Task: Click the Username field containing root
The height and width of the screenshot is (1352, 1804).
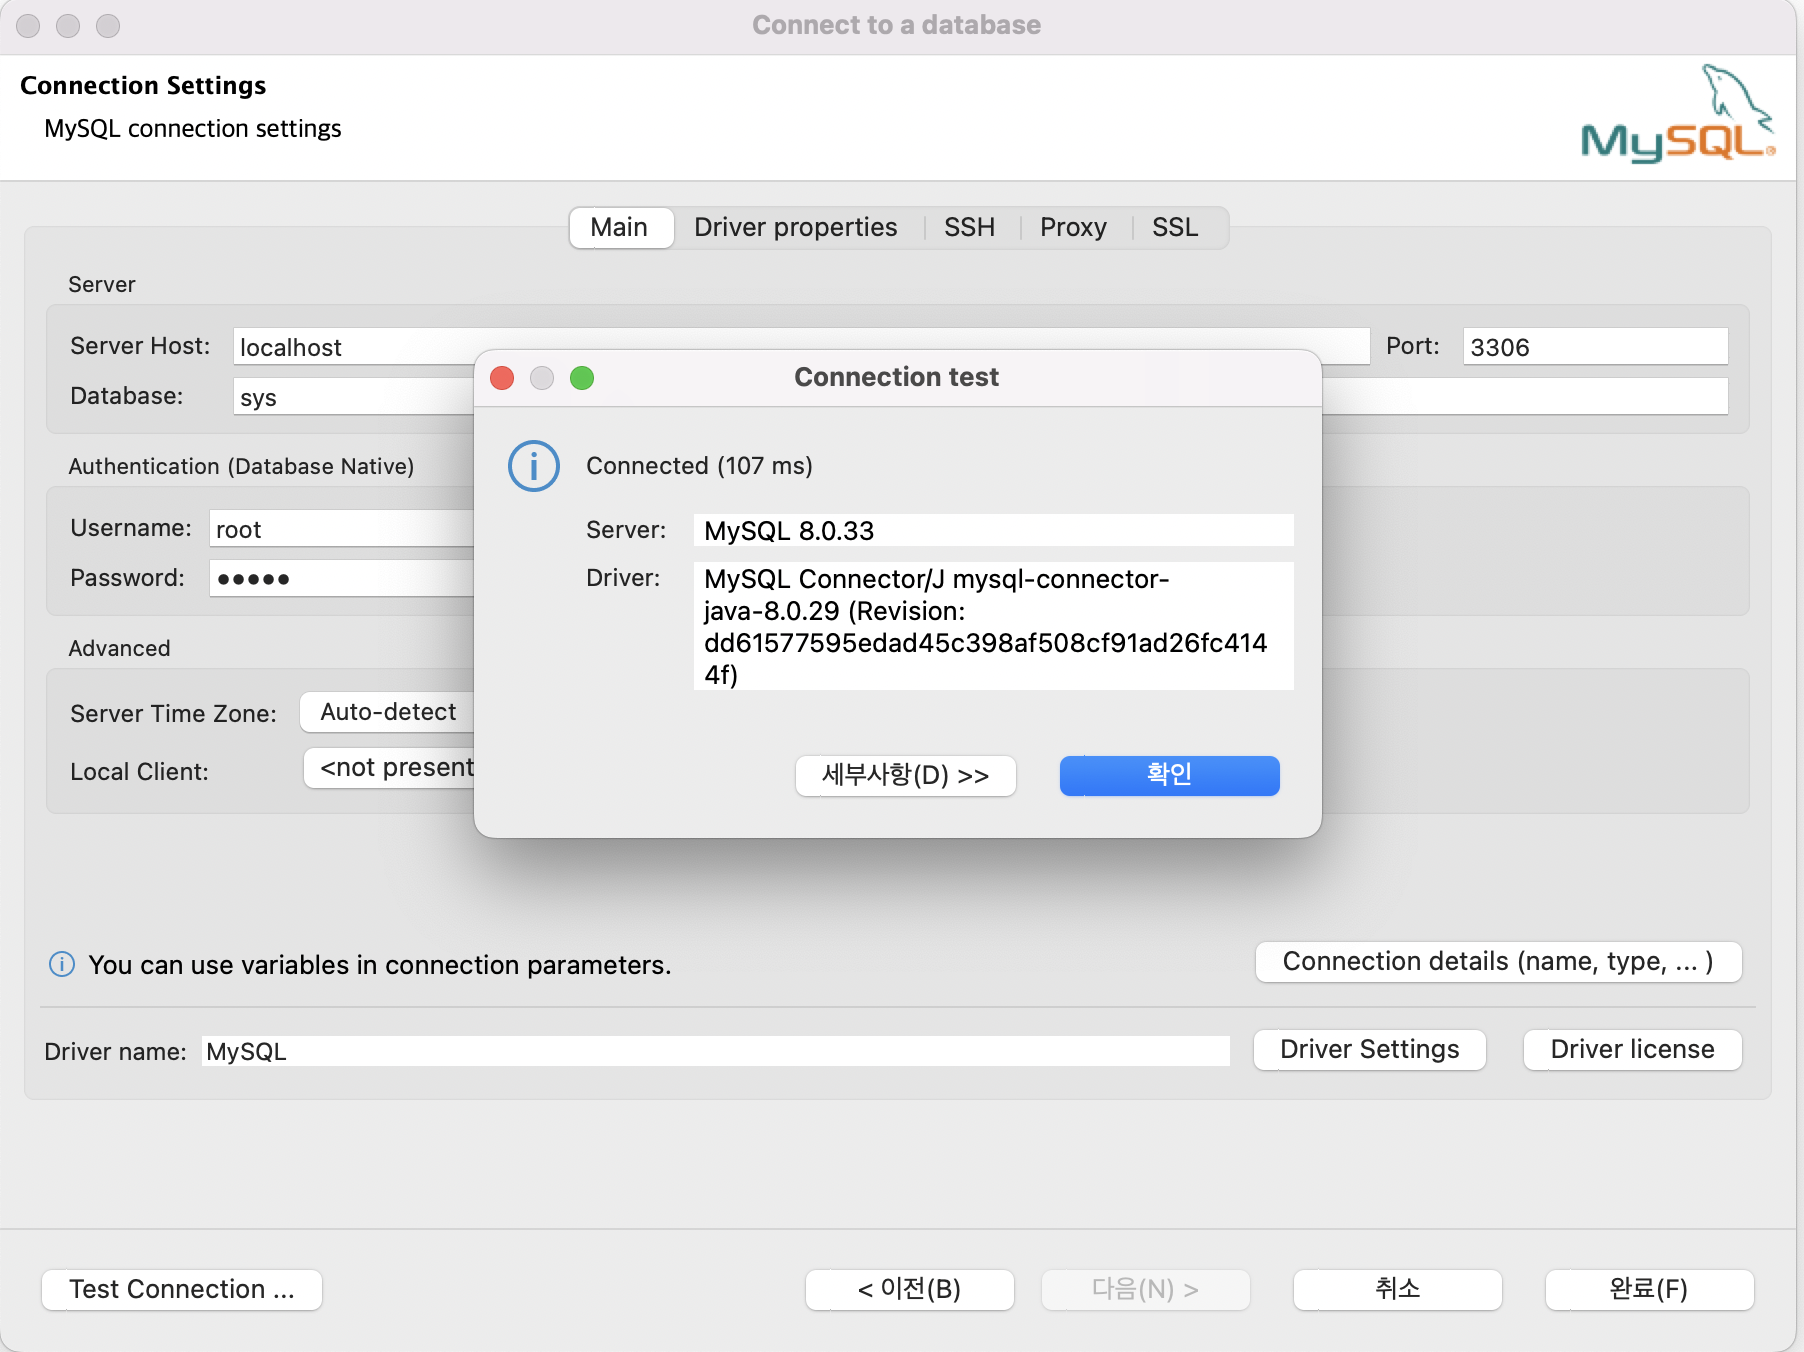Action: [342, 529]
